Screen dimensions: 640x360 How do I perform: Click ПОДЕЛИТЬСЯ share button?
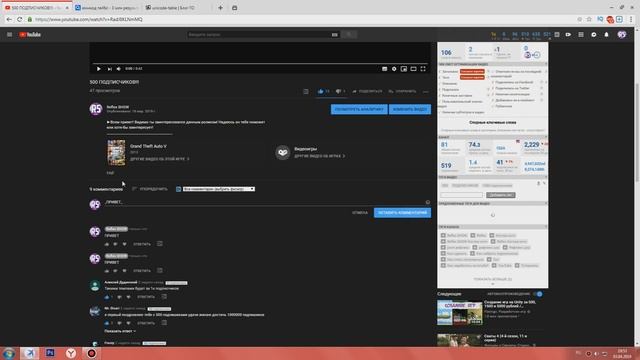(367, 91)
